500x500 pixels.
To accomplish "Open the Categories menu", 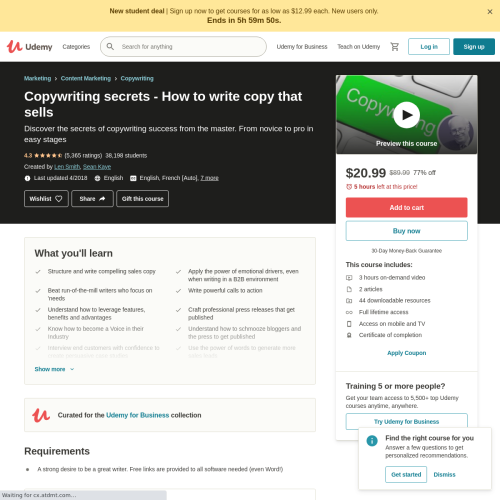I will tap(76, 47).
